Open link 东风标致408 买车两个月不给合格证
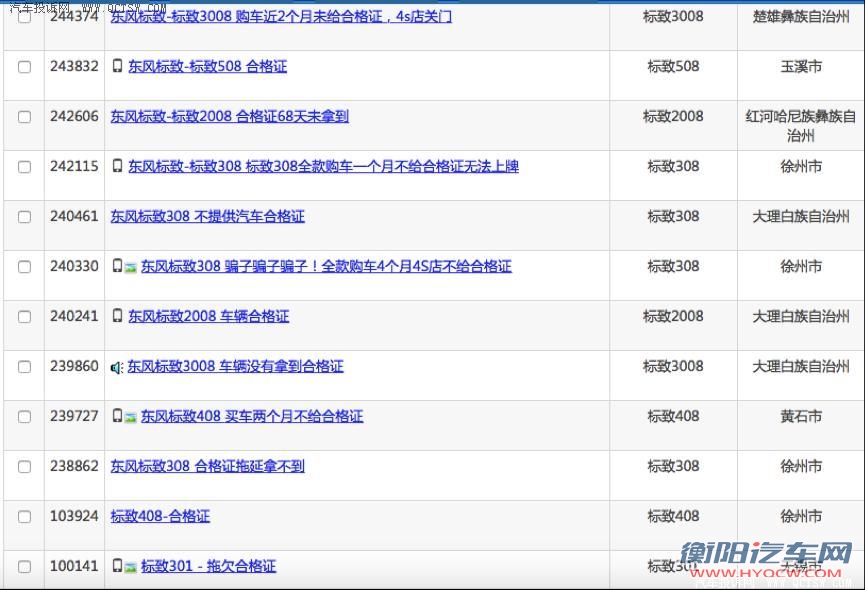The width and height of the screenshot is (865, 590). coord(252,417)
